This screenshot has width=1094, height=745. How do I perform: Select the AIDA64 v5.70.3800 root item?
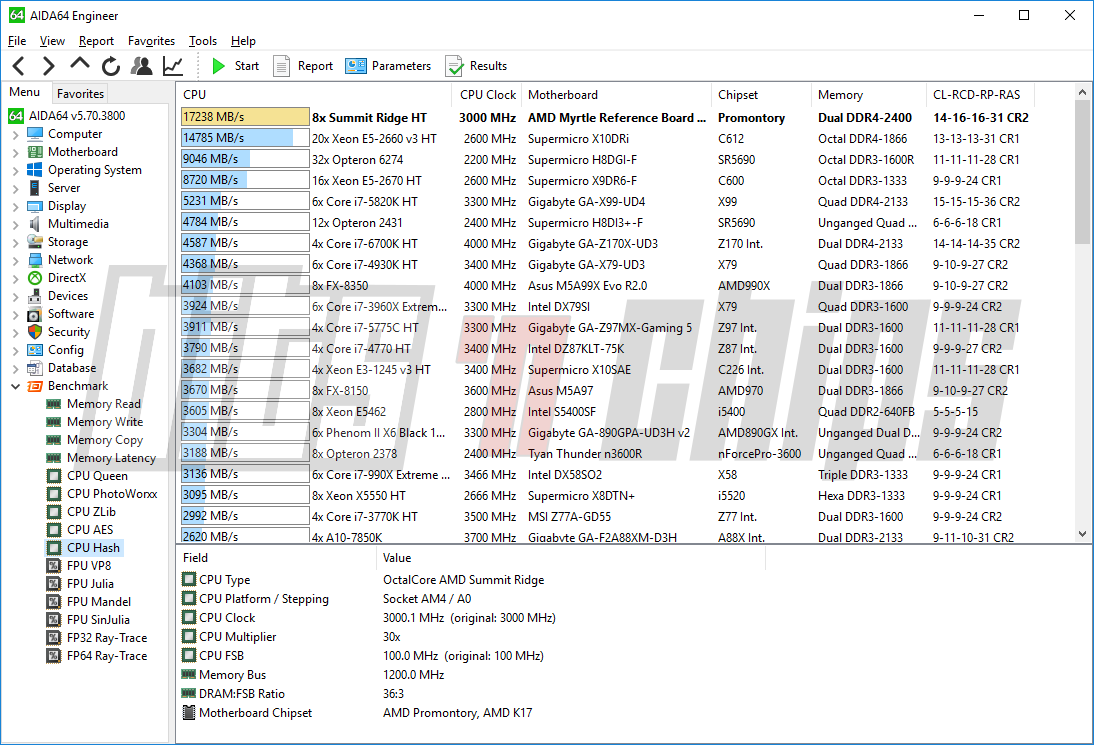pos(67,116)
